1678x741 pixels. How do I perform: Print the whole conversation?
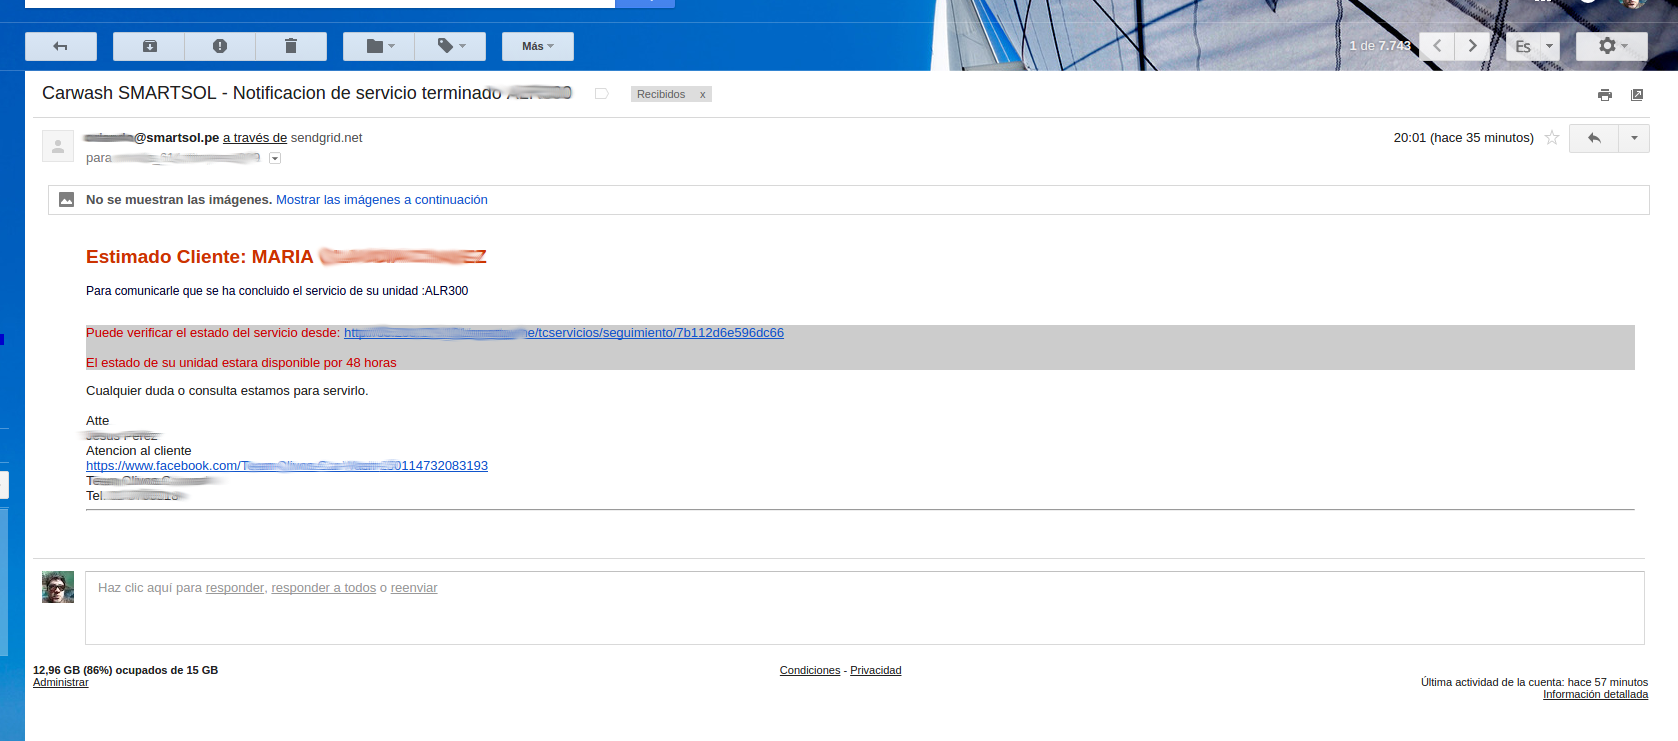pyautogui.click(x=1605, y=95)
